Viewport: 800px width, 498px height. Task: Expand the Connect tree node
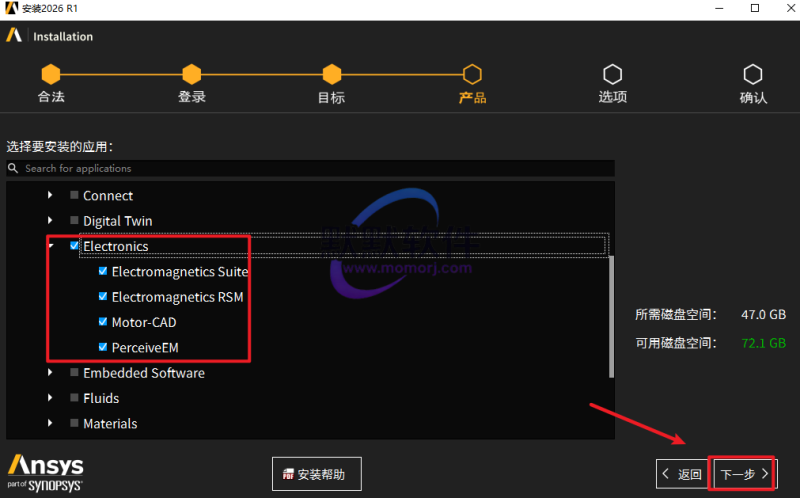pos(50,196)
